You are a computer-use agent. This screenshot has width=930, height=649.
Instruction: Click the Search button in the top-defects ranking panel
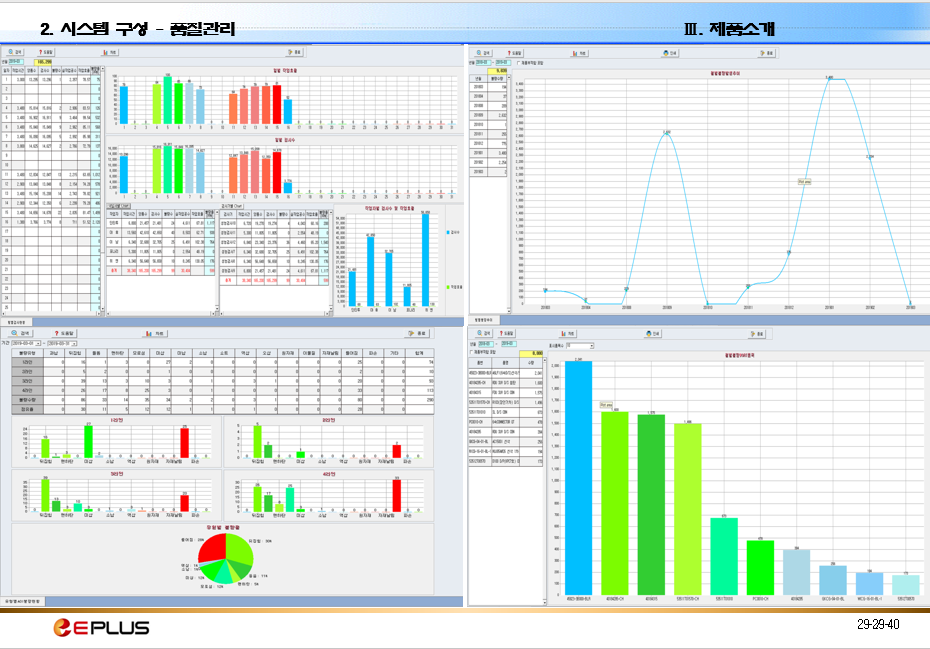pos(484,333)
